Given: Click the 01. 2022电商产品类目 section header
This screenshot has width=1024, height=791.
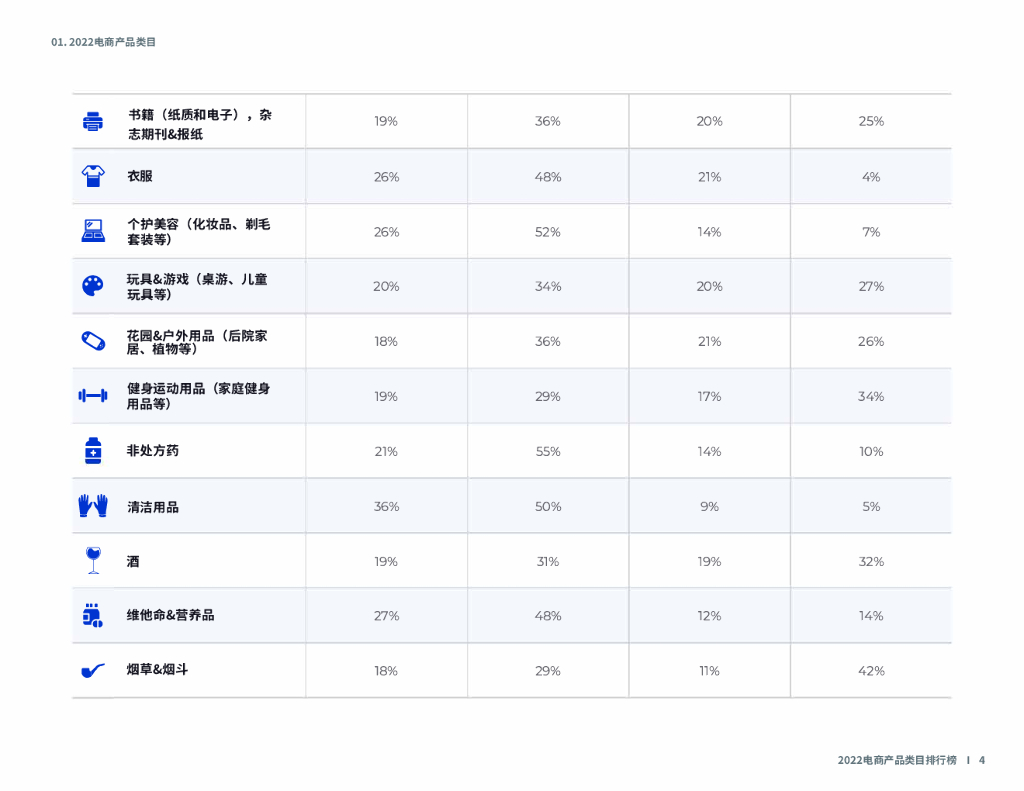Looking at the screenshot, I should [x=104, y=42].
